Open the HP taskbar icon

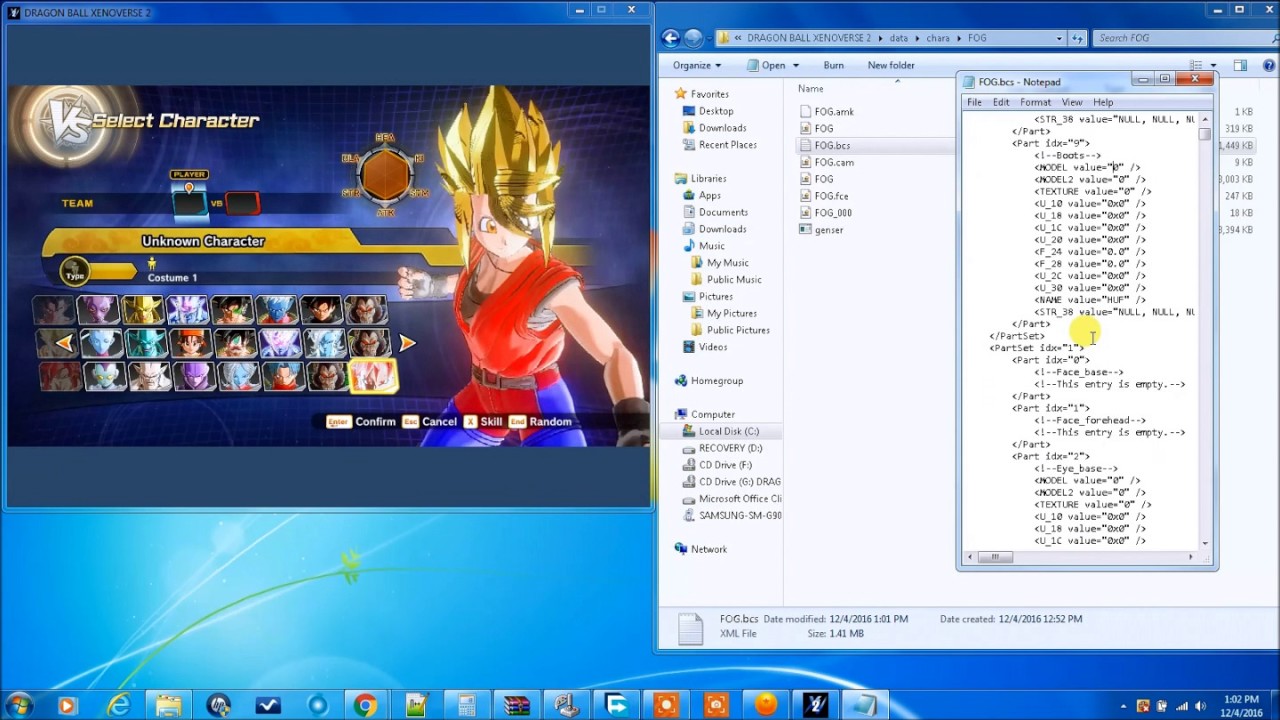218,705
